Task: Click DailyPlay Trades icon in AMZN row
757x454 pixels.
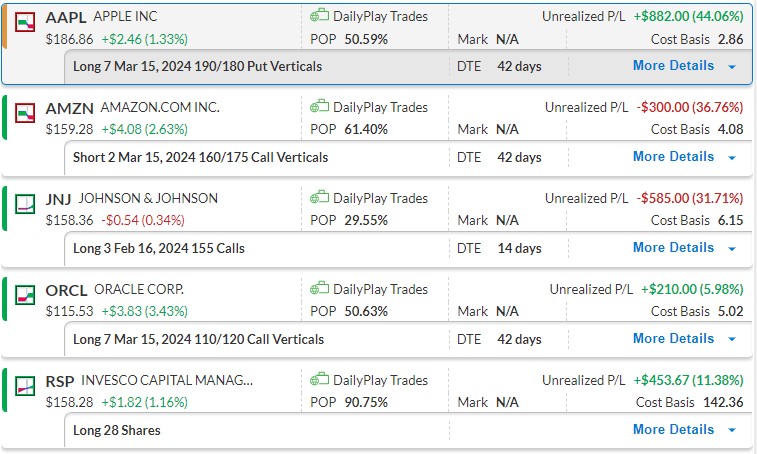Action: pyautogui.click(x=319, y=107)
